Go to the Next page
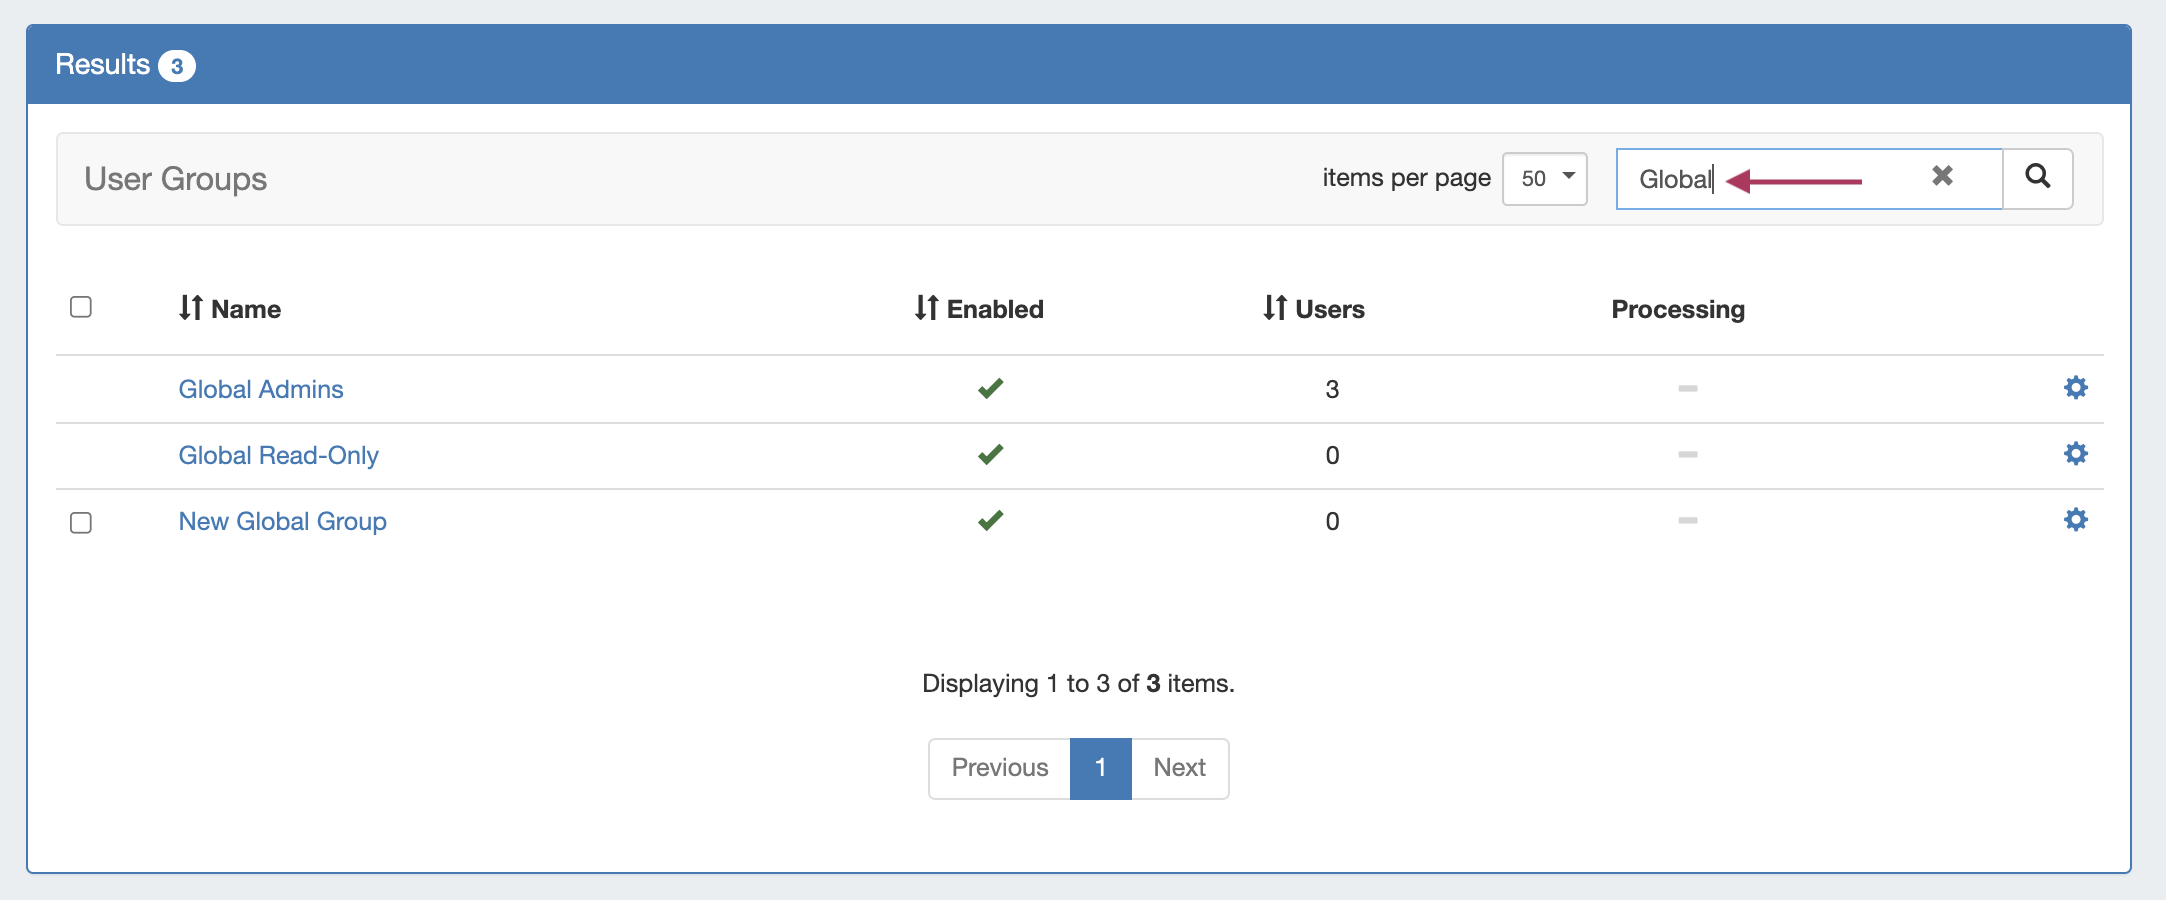The image size is (2166, 900). [1179, 768]
